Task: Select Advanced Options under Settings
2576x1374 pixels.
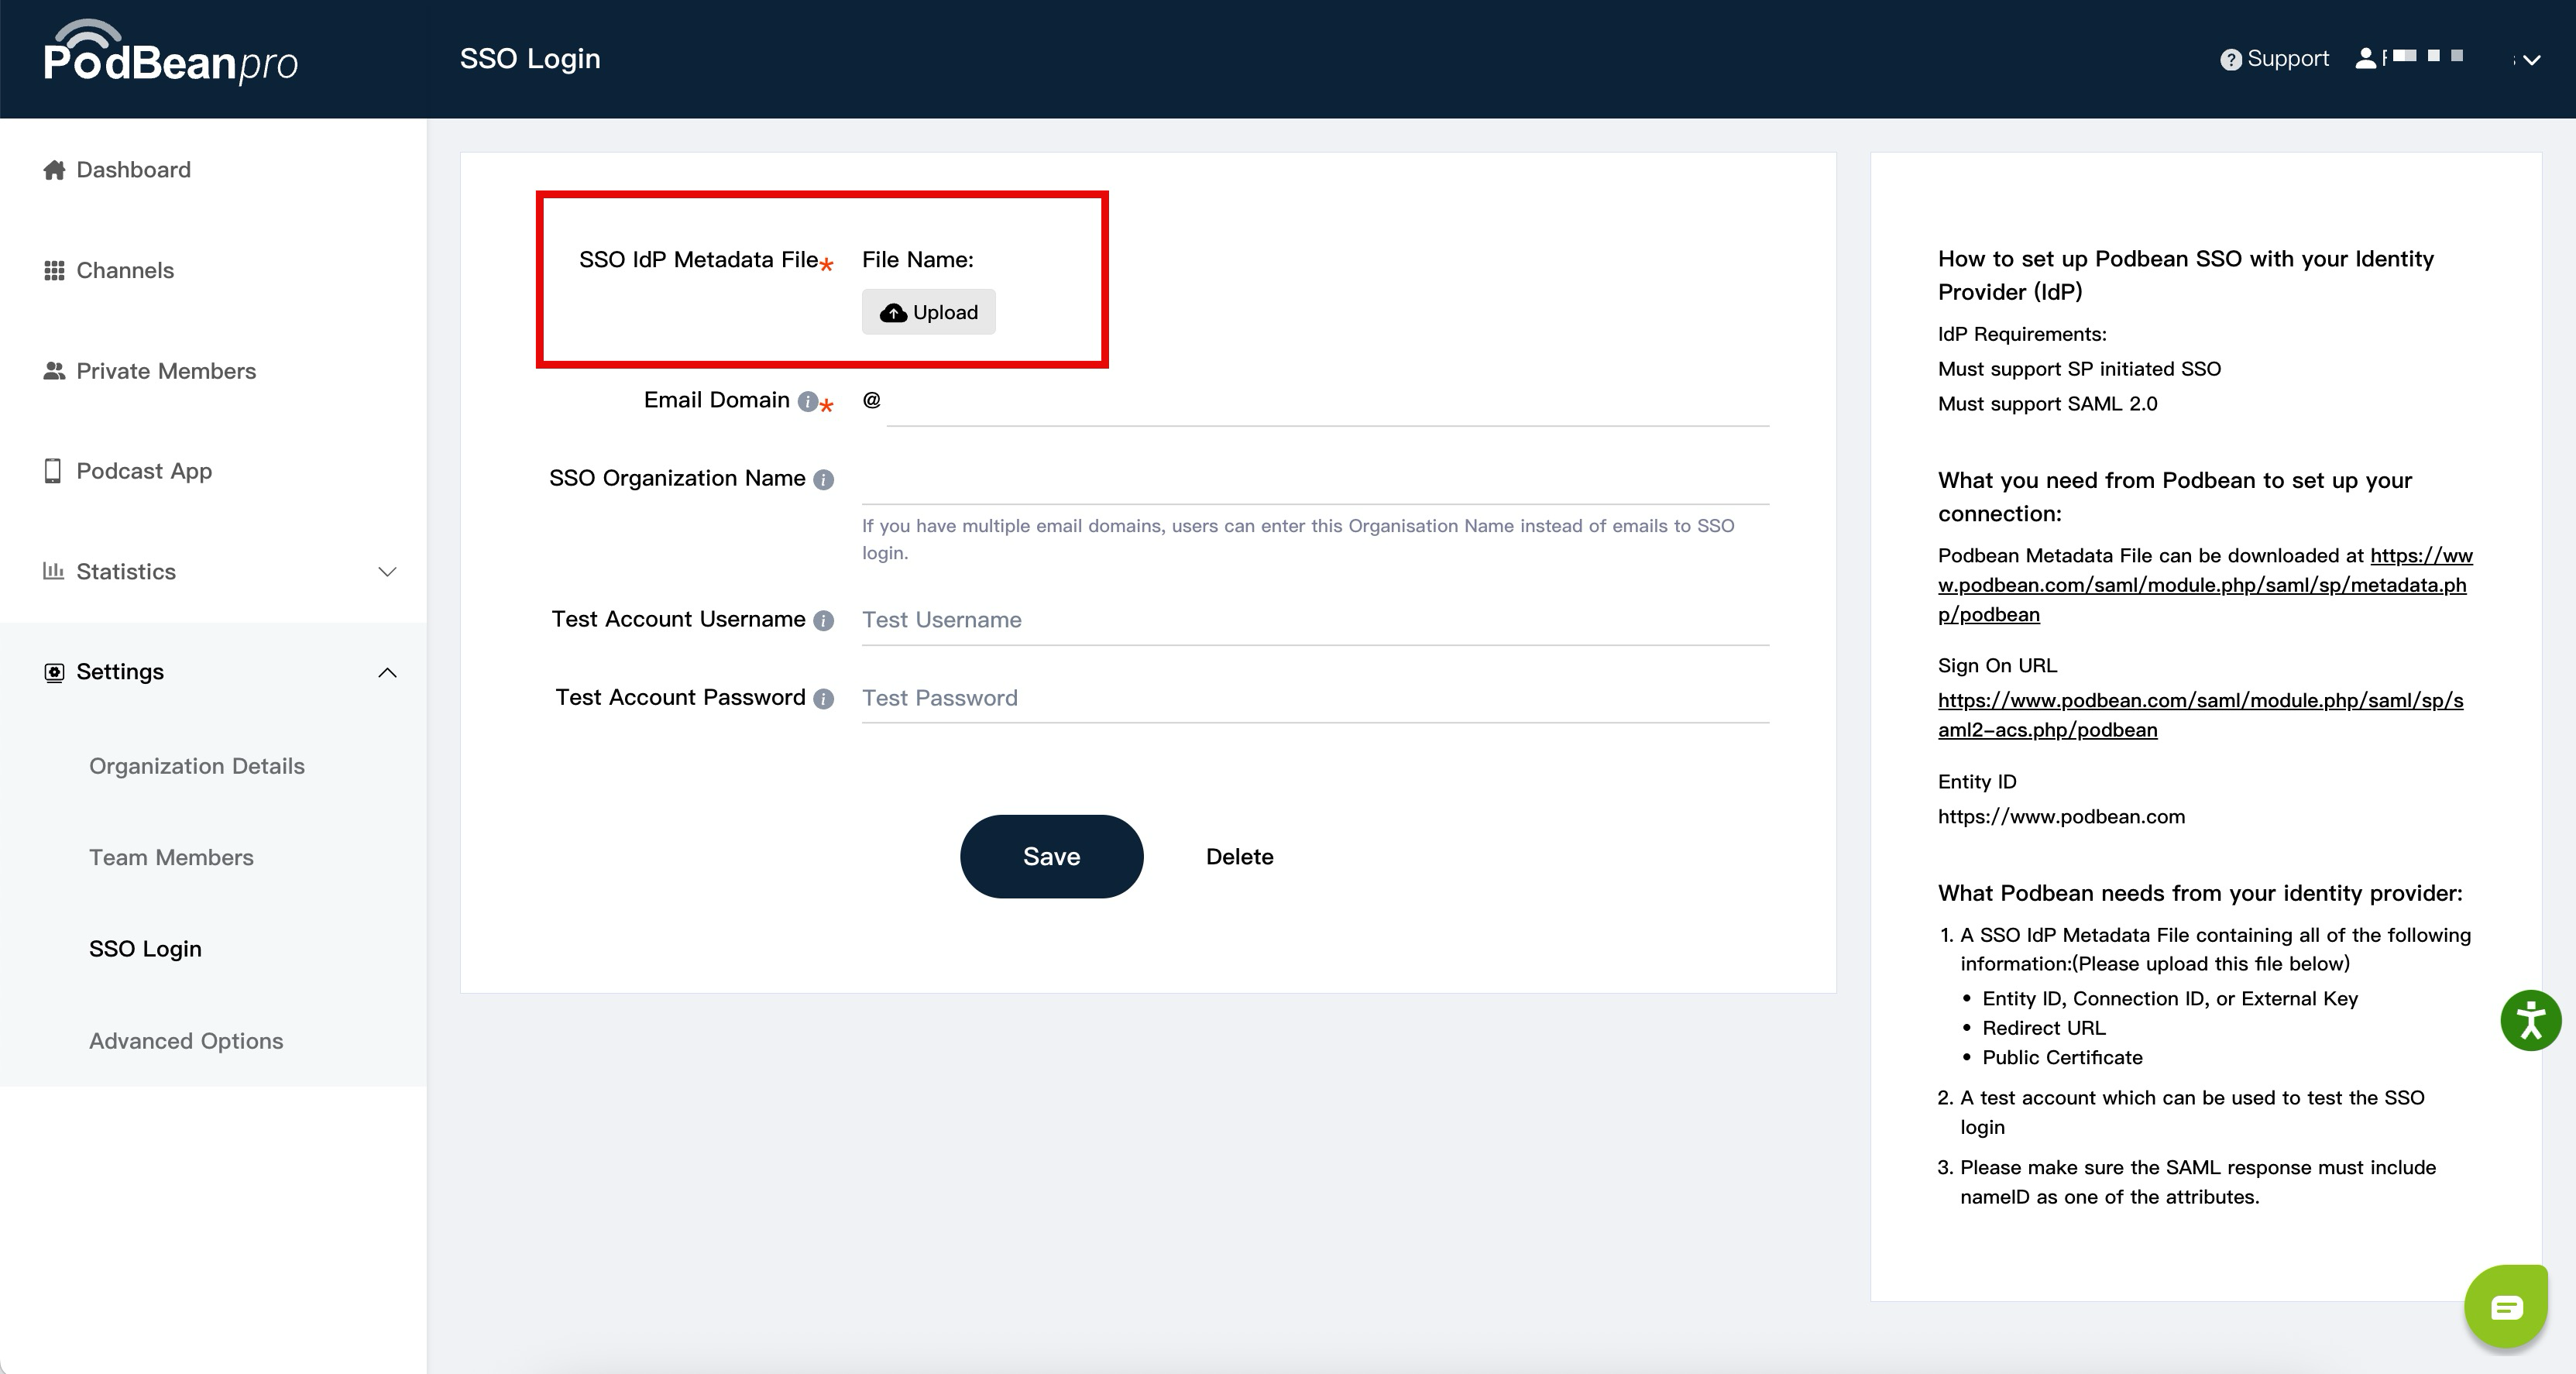Action: tap(186, 1041)
